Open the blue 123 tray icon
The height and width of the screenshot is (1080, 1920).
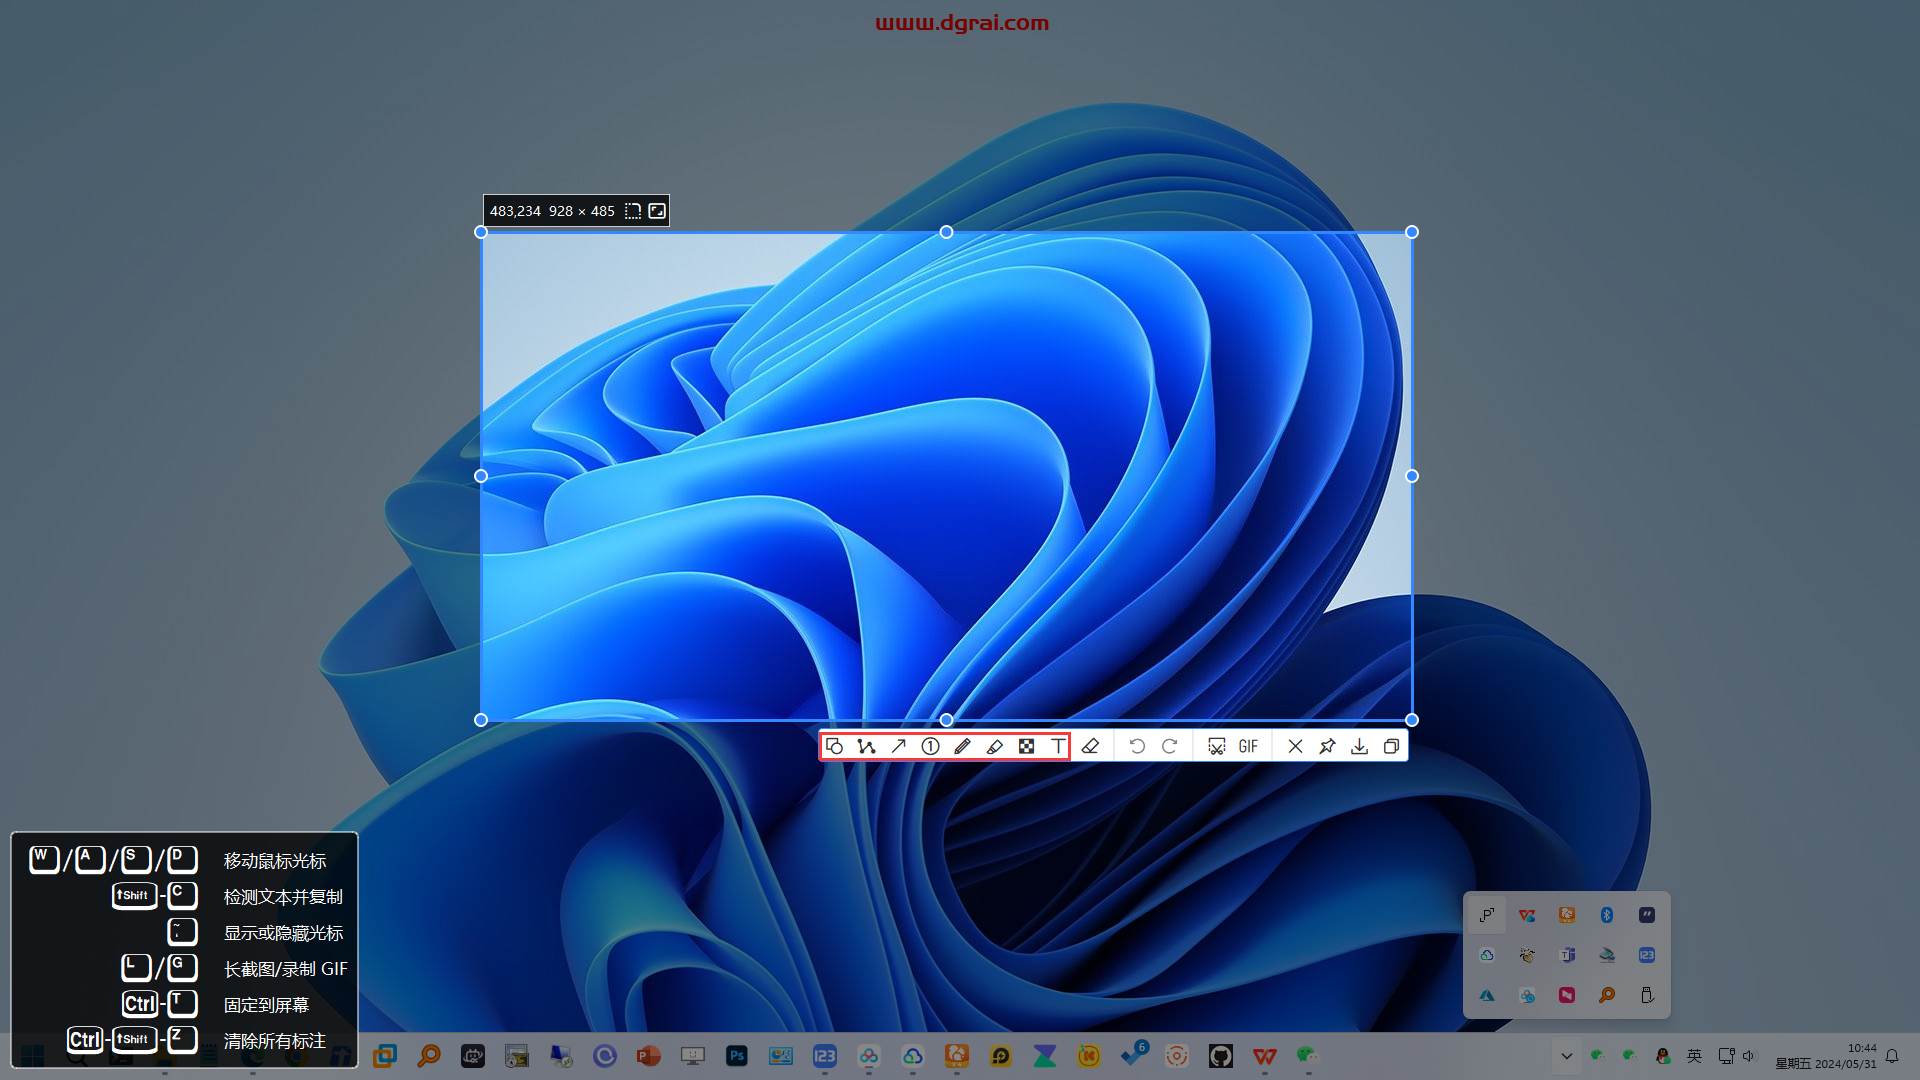tap(1647, 955)
